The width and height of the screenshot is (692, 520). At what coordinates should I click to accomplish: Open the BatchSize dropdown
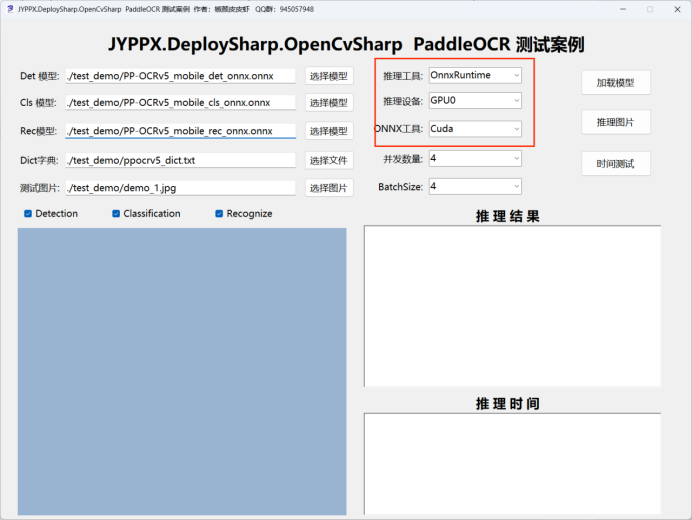tap(474, 186)
